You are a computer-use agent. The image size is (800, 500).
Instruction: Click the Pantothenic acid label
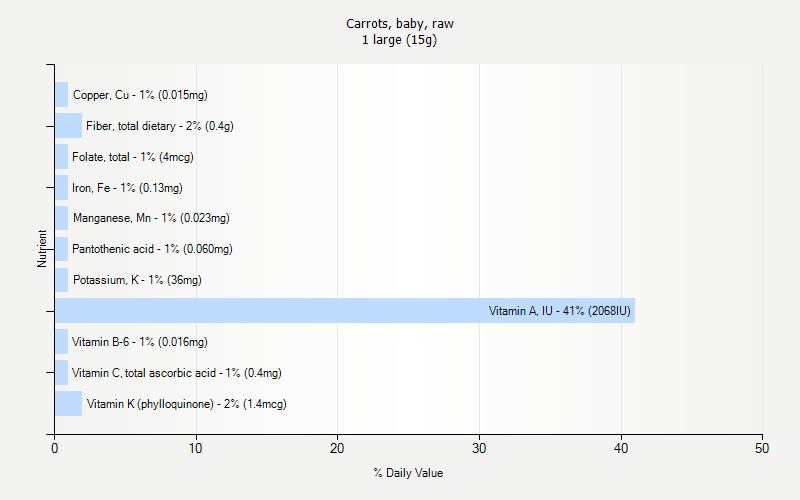coord(152,249)
